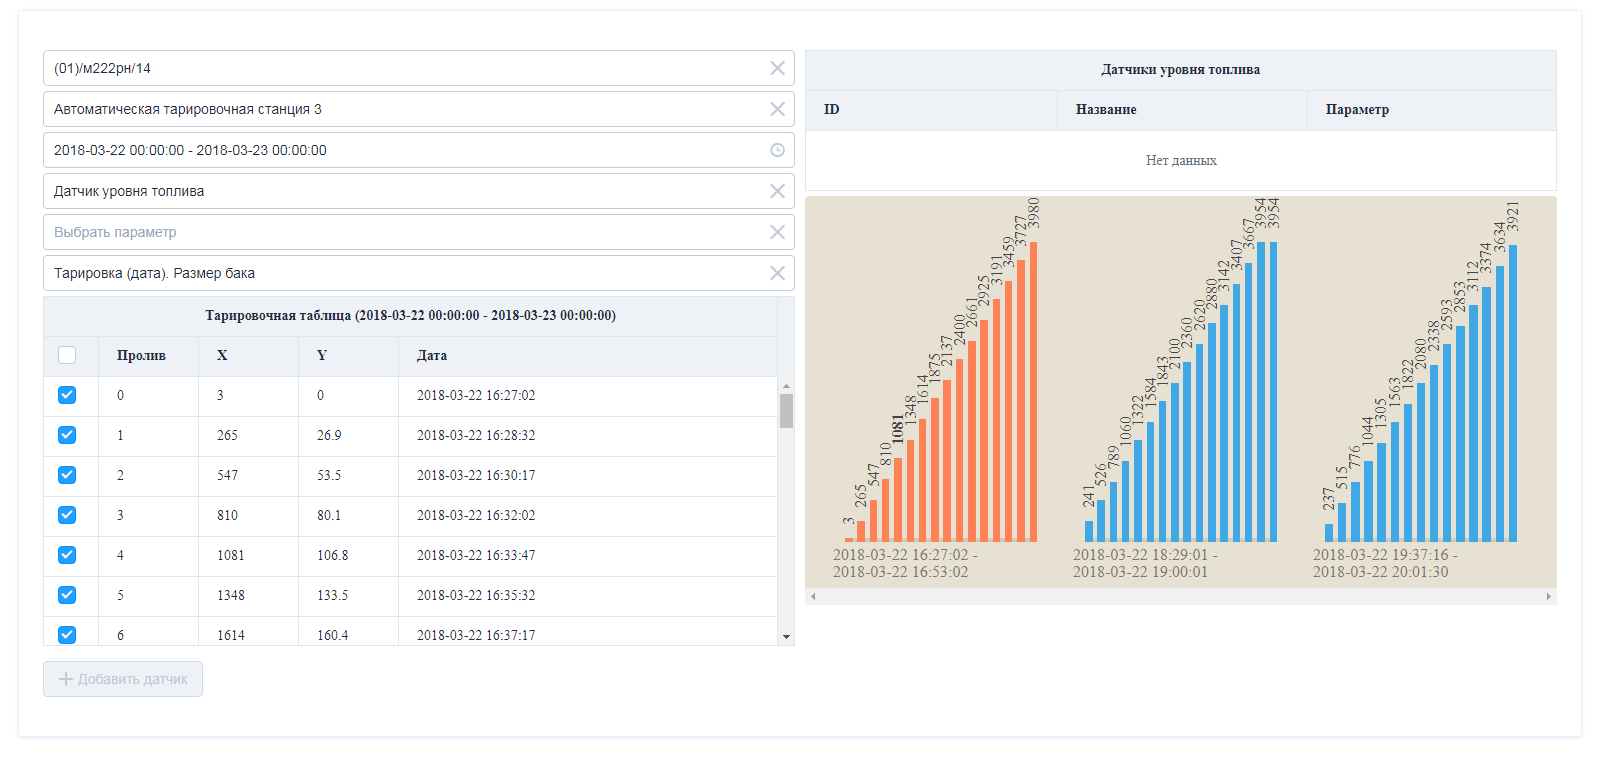1600x779 pixels.
Task: Click the date range input field
Action: pyautogui.click(x=400, y=150)
